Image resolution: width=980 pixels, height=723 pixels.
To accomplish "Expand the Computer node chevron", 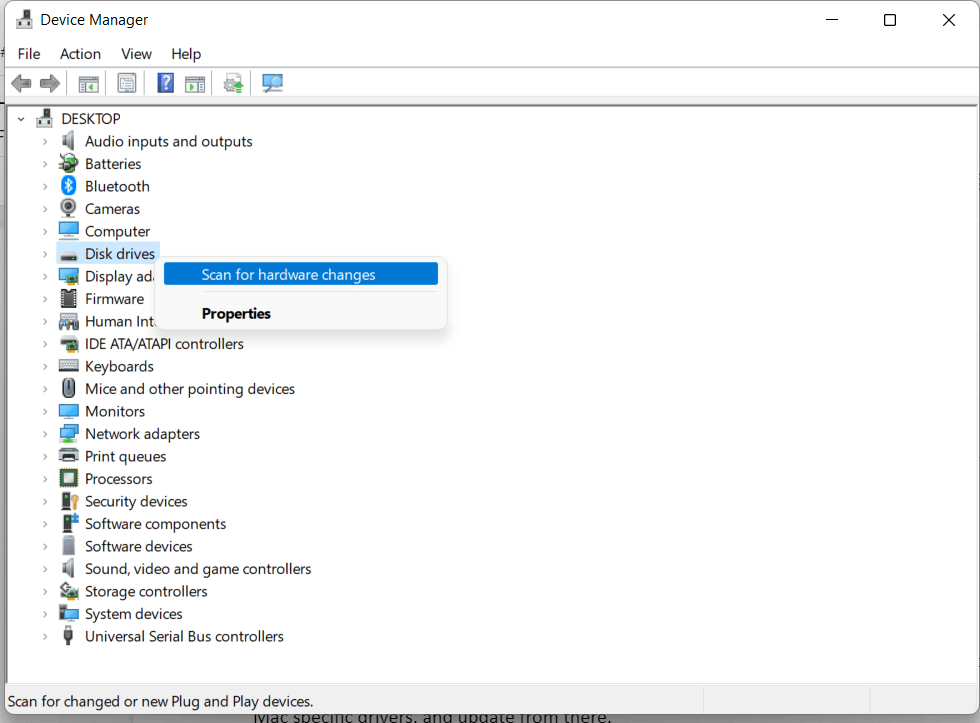I will coord(45,232).
